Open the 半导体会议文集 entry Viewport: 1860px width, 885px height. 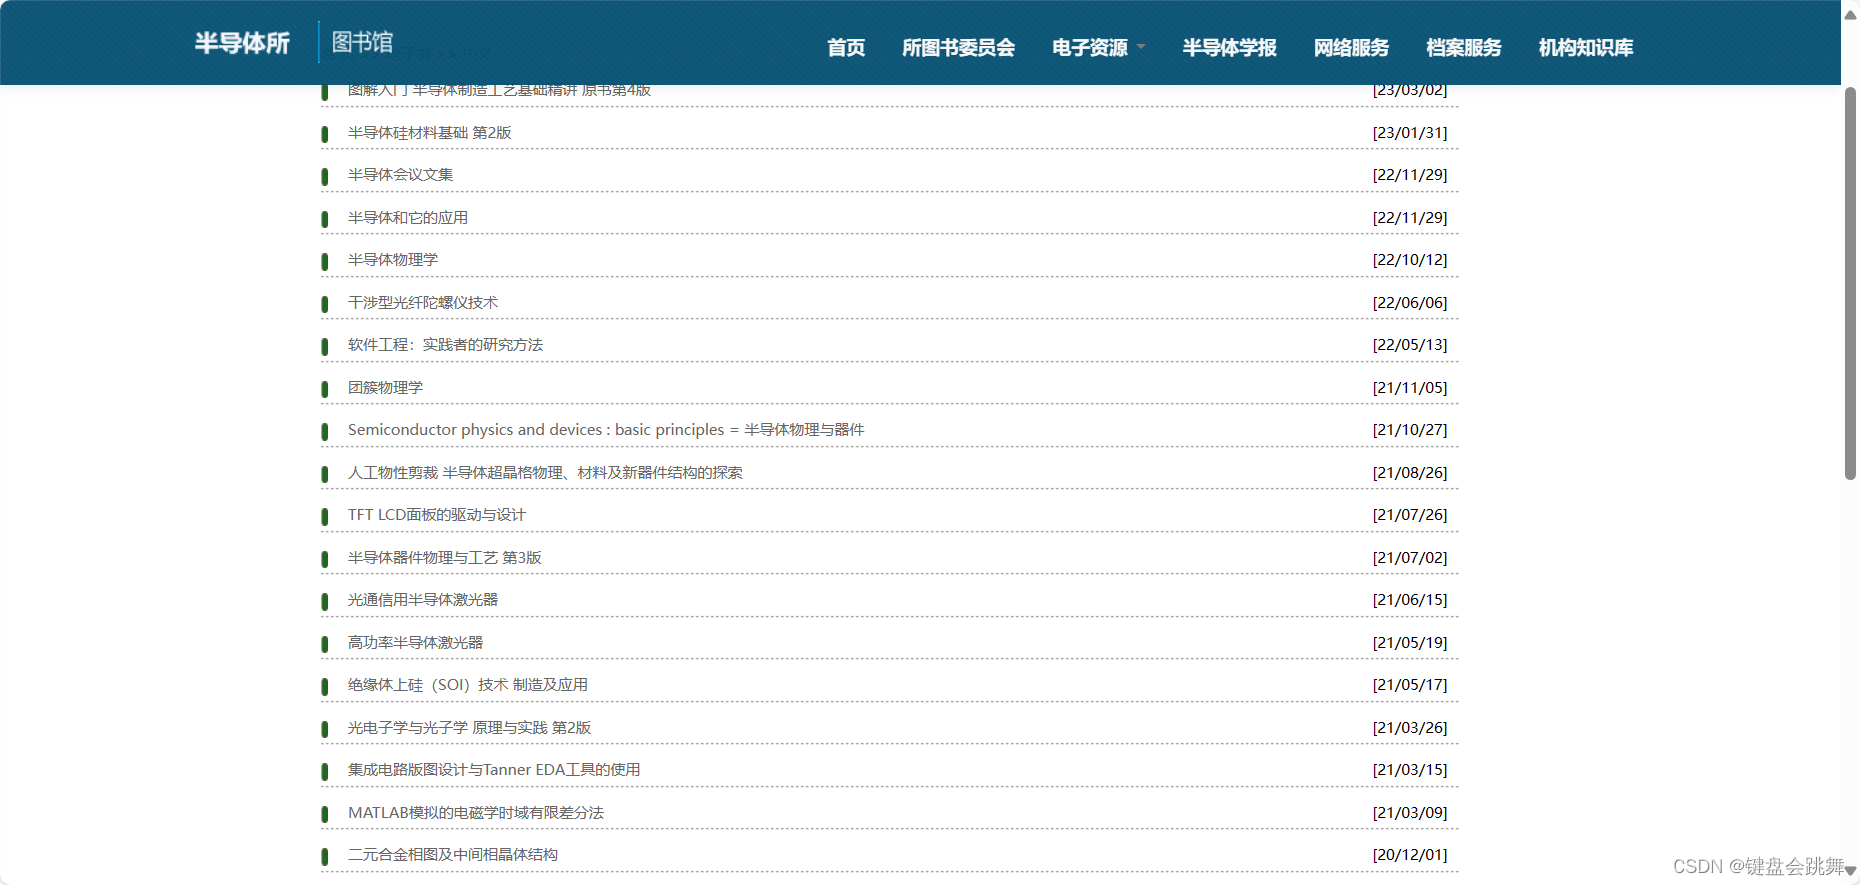(400, 174)
